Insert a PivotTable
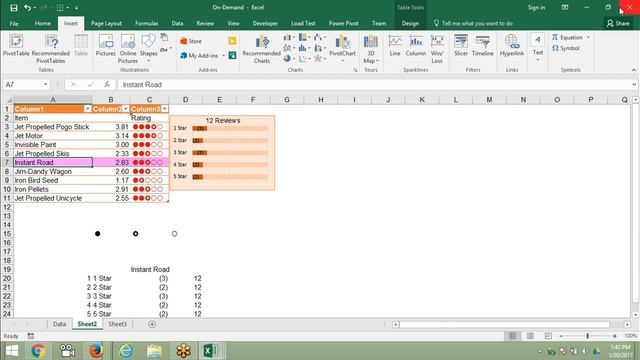Viewport: 640px width, 360px height. pyautogui.click(x=16, y=45)
